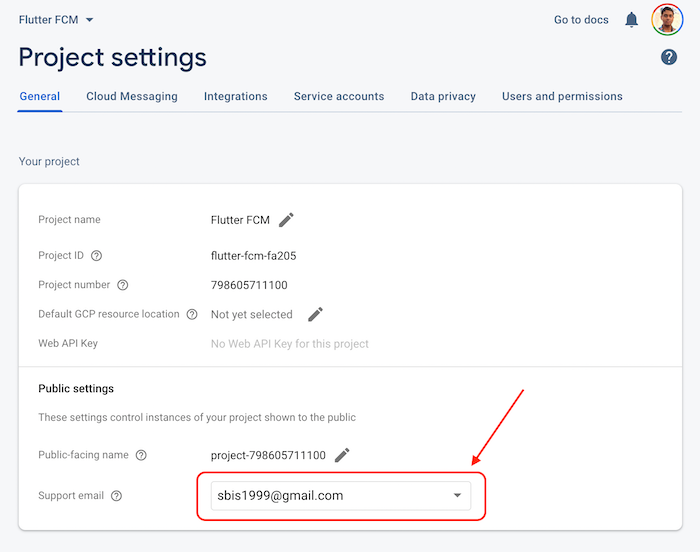Click Support email help icon
The image size is (700, 552).
117,496
